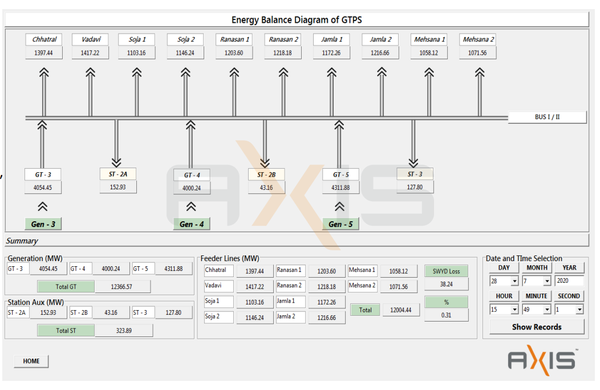
Task: Click the % green label
Action: pyautogui.click(x=446, y=302)
